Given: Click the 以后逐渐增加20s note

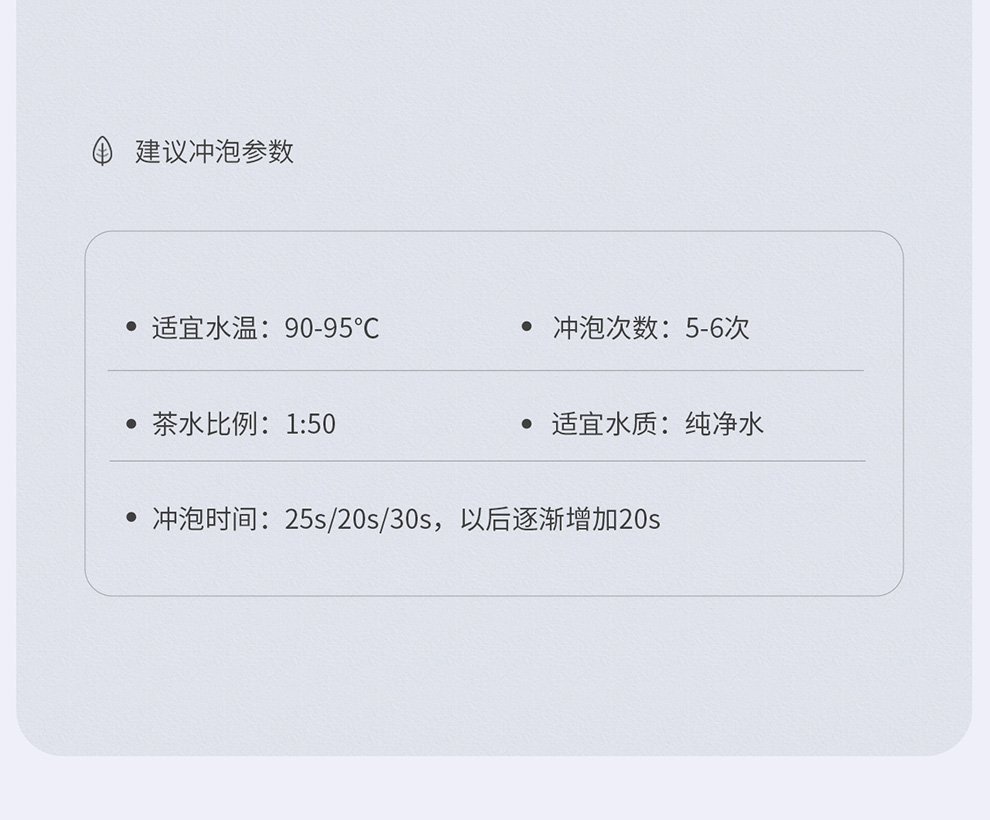Looking at the screenshot, I should tap(560, 520).
